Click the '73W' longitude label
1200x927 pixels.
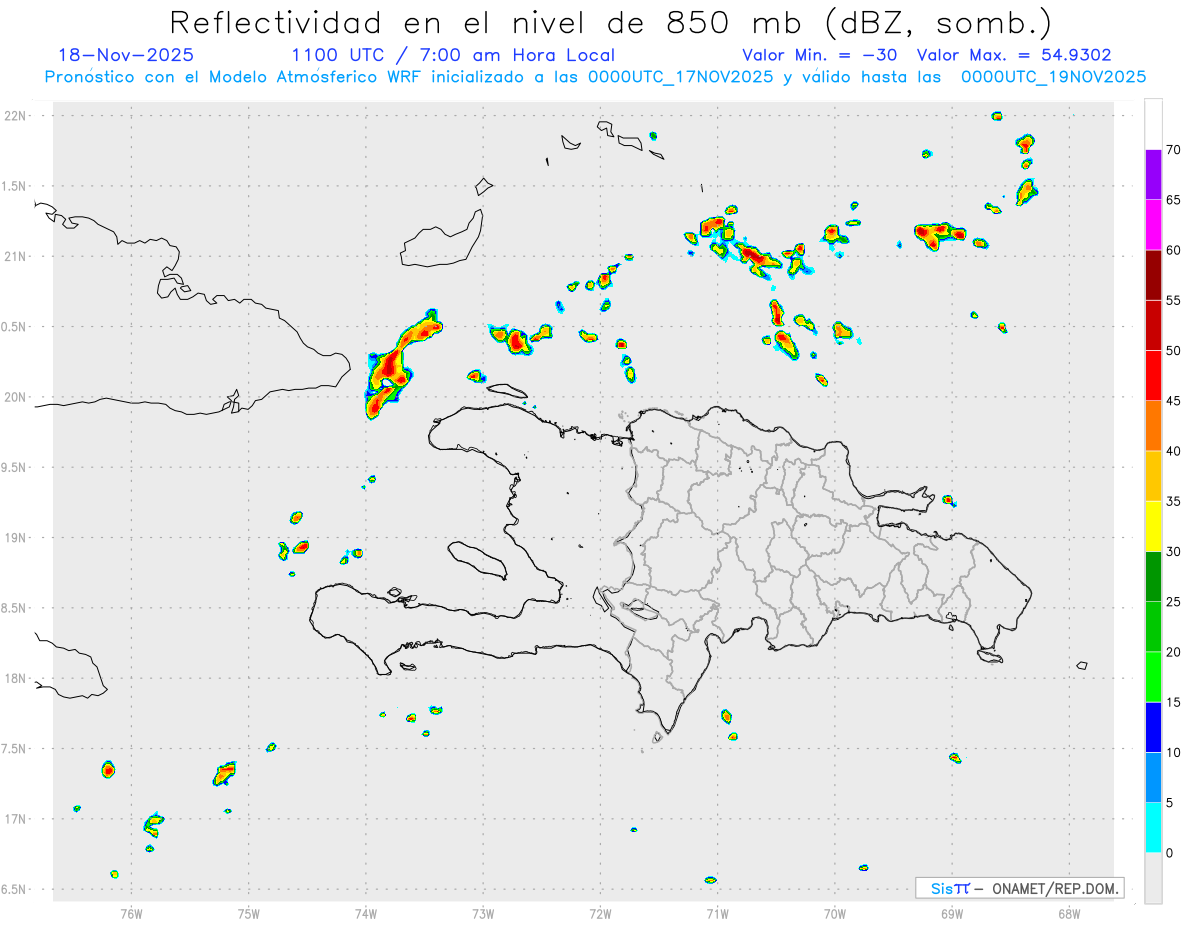[483, 912]
